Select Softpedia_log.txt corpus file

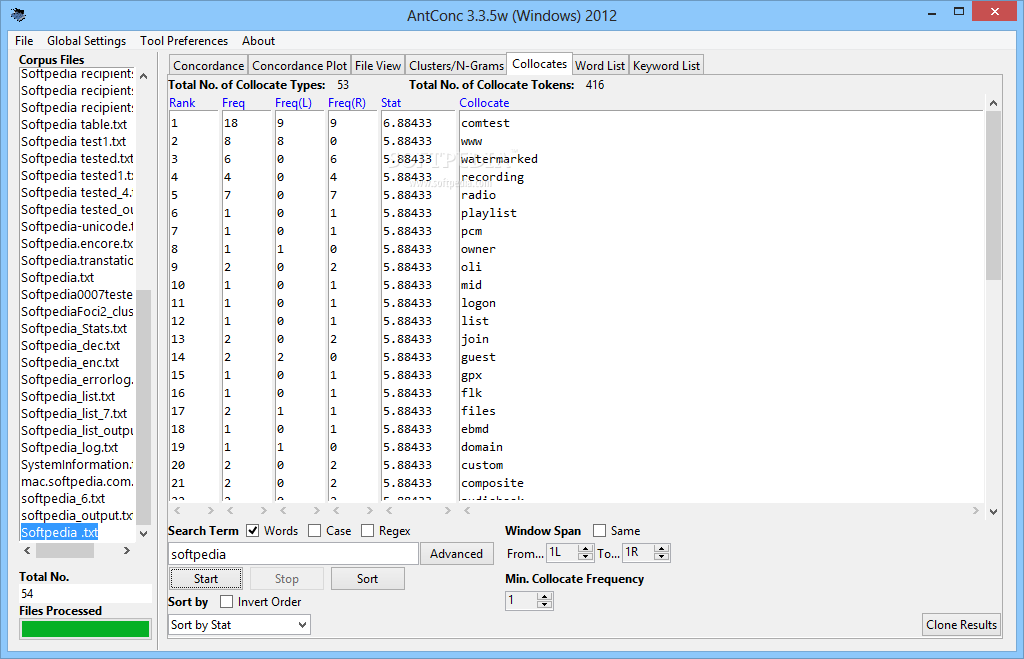click(x=69, y=447)
